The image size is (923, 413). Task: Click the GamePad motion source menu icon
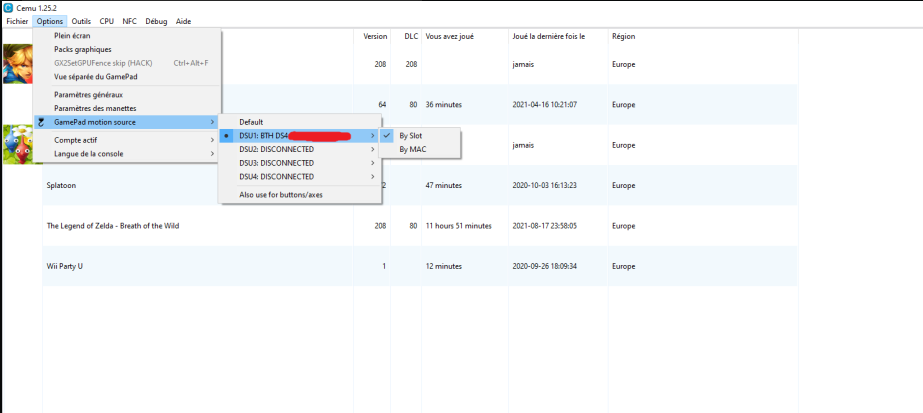[x=41, y=122]
